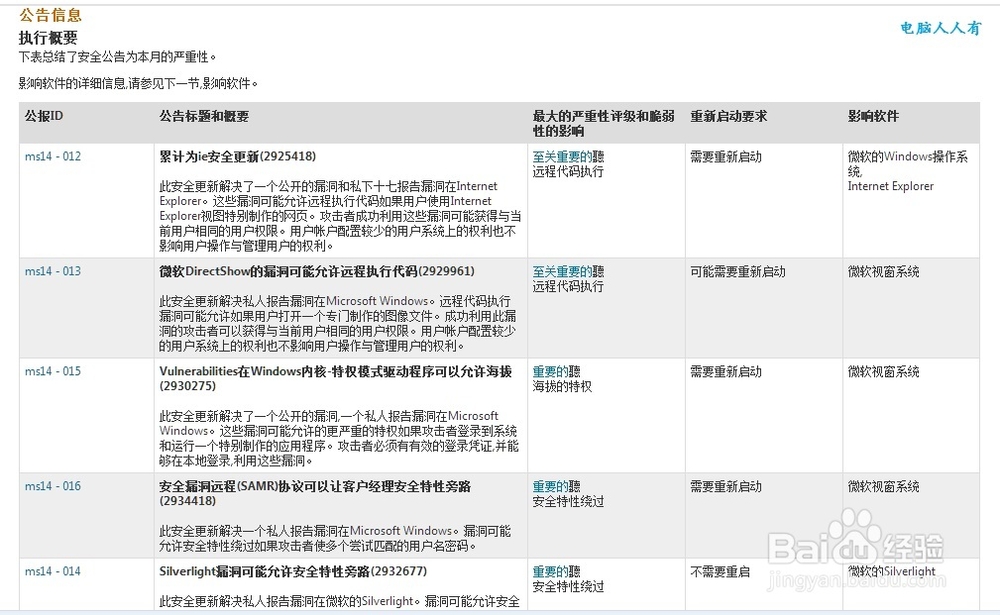Click 微软视窗系统 in ms14-013 row
The height and width of the screenshot is (615, 1000).
click(883, 271)
